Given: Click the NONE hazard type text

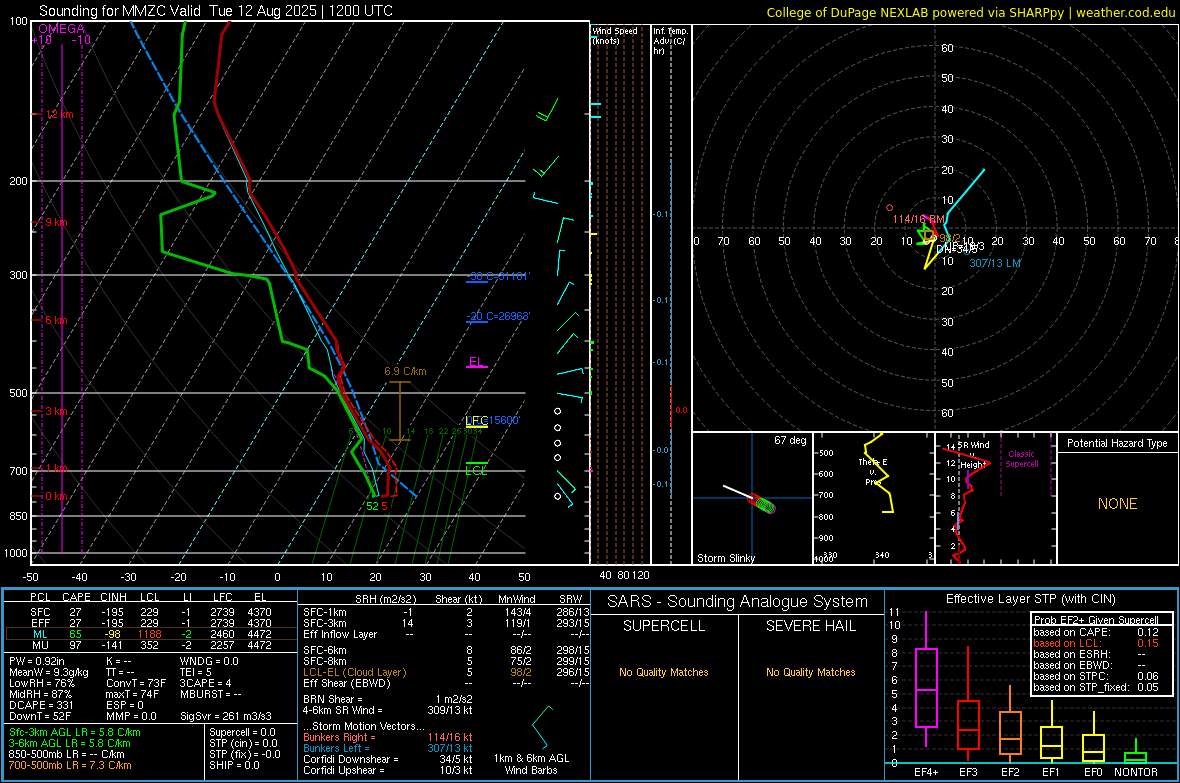Looking at the screenshot, I should pos(1117,504).
